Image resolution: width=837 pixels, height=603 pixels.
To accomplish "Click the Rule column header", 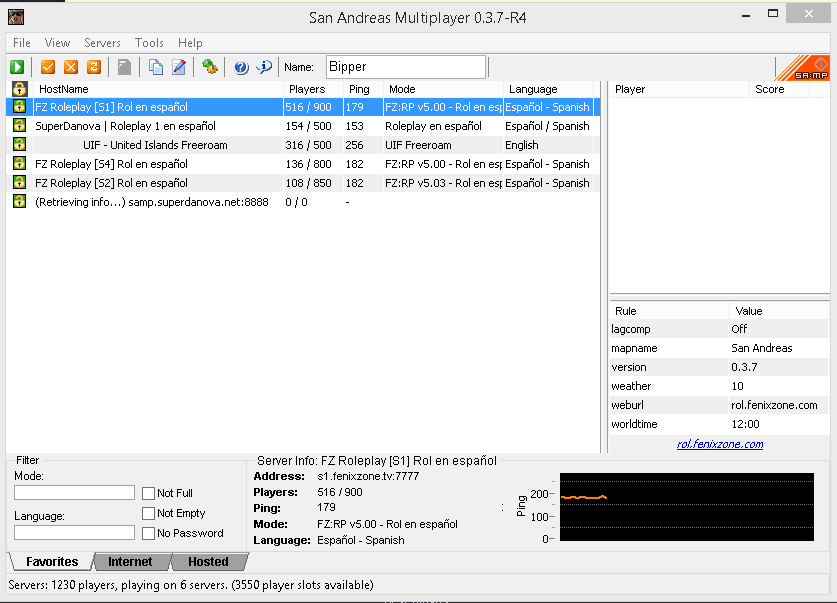I will 669,311.
